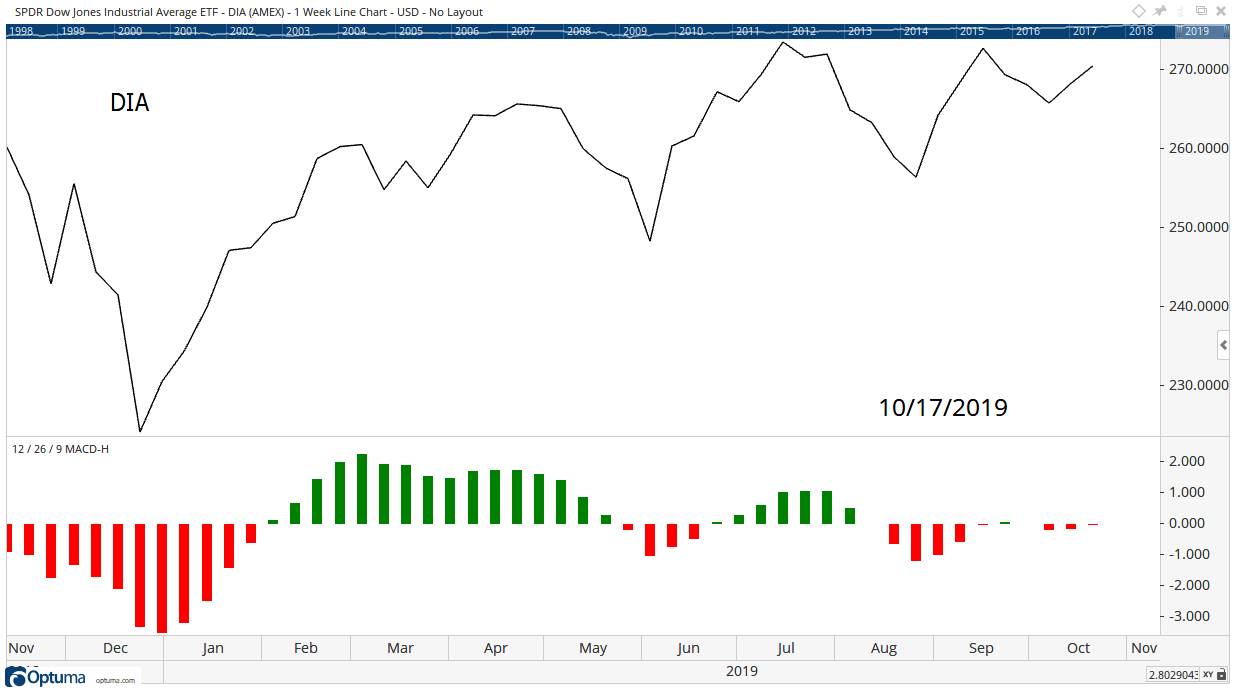Click the tallest green MACD histogram bar
Viewport: 1236px width, 691px height.
click(362, 489)
